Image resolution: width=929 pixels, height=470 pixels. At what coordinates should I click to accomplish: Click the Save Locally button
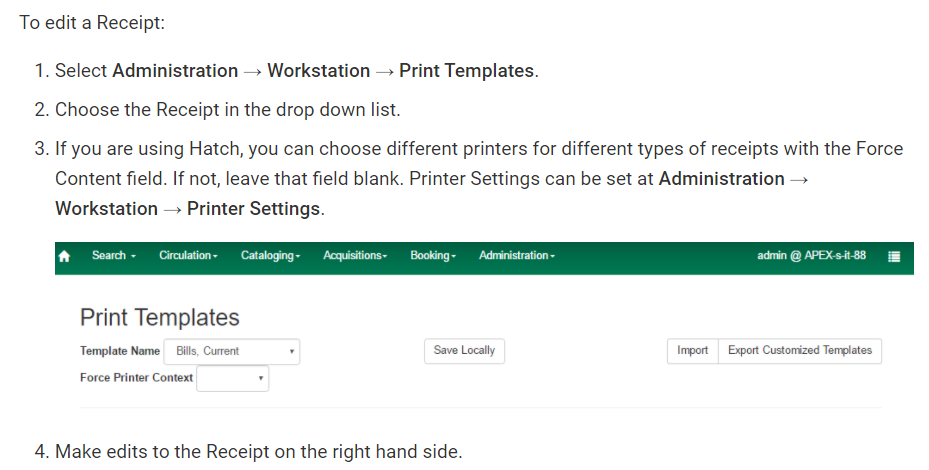pyautogui.click(x=464, y=351)
